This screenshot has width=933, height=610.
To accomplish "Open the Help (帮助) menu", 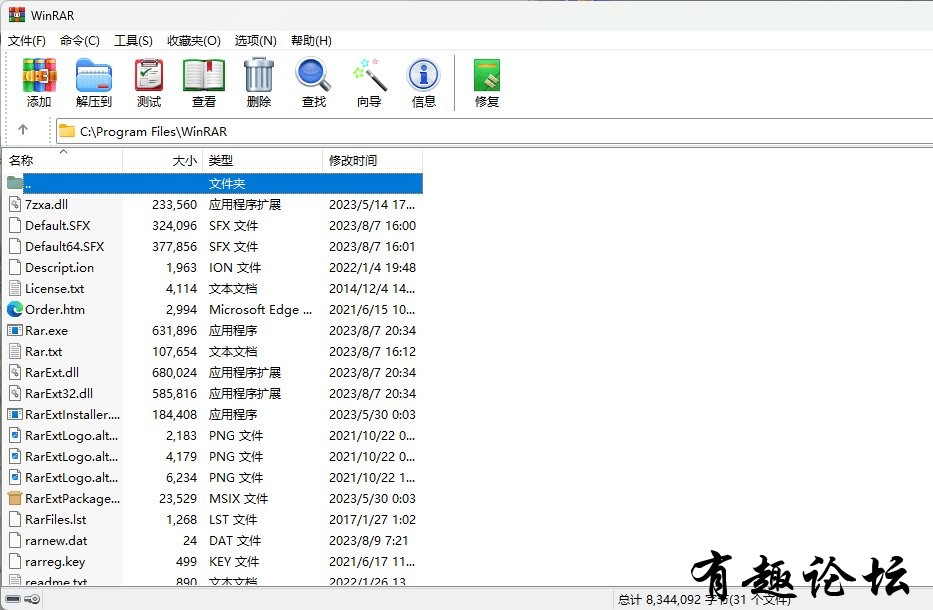I will 311,40.
